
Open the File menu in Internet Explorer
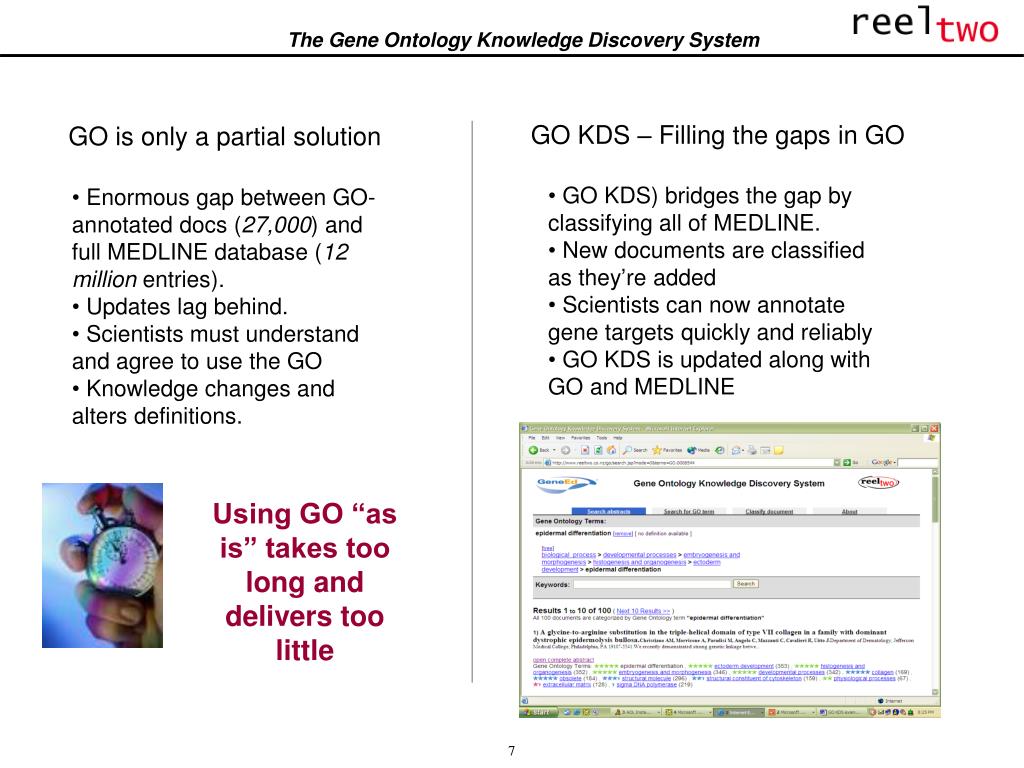(x=532, y=438)
